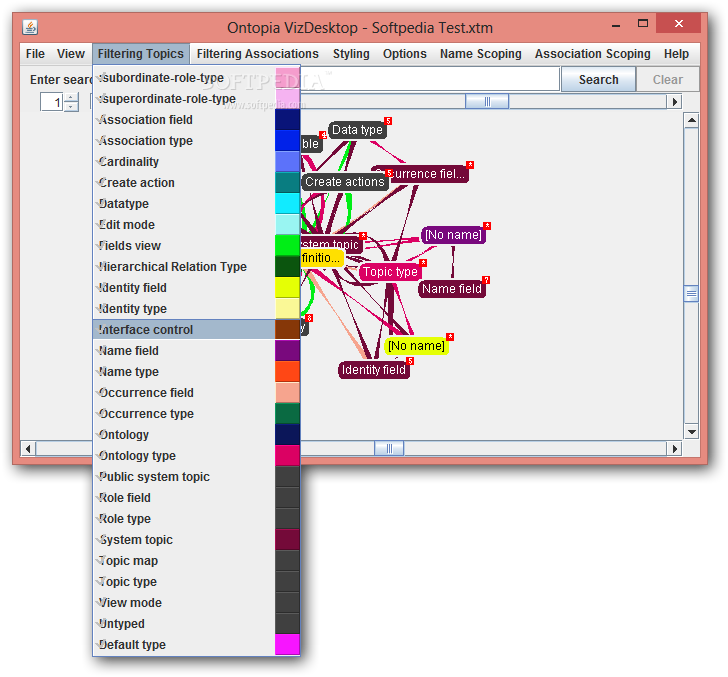Click the graph's vertical scrollbar up arrow

691,120
